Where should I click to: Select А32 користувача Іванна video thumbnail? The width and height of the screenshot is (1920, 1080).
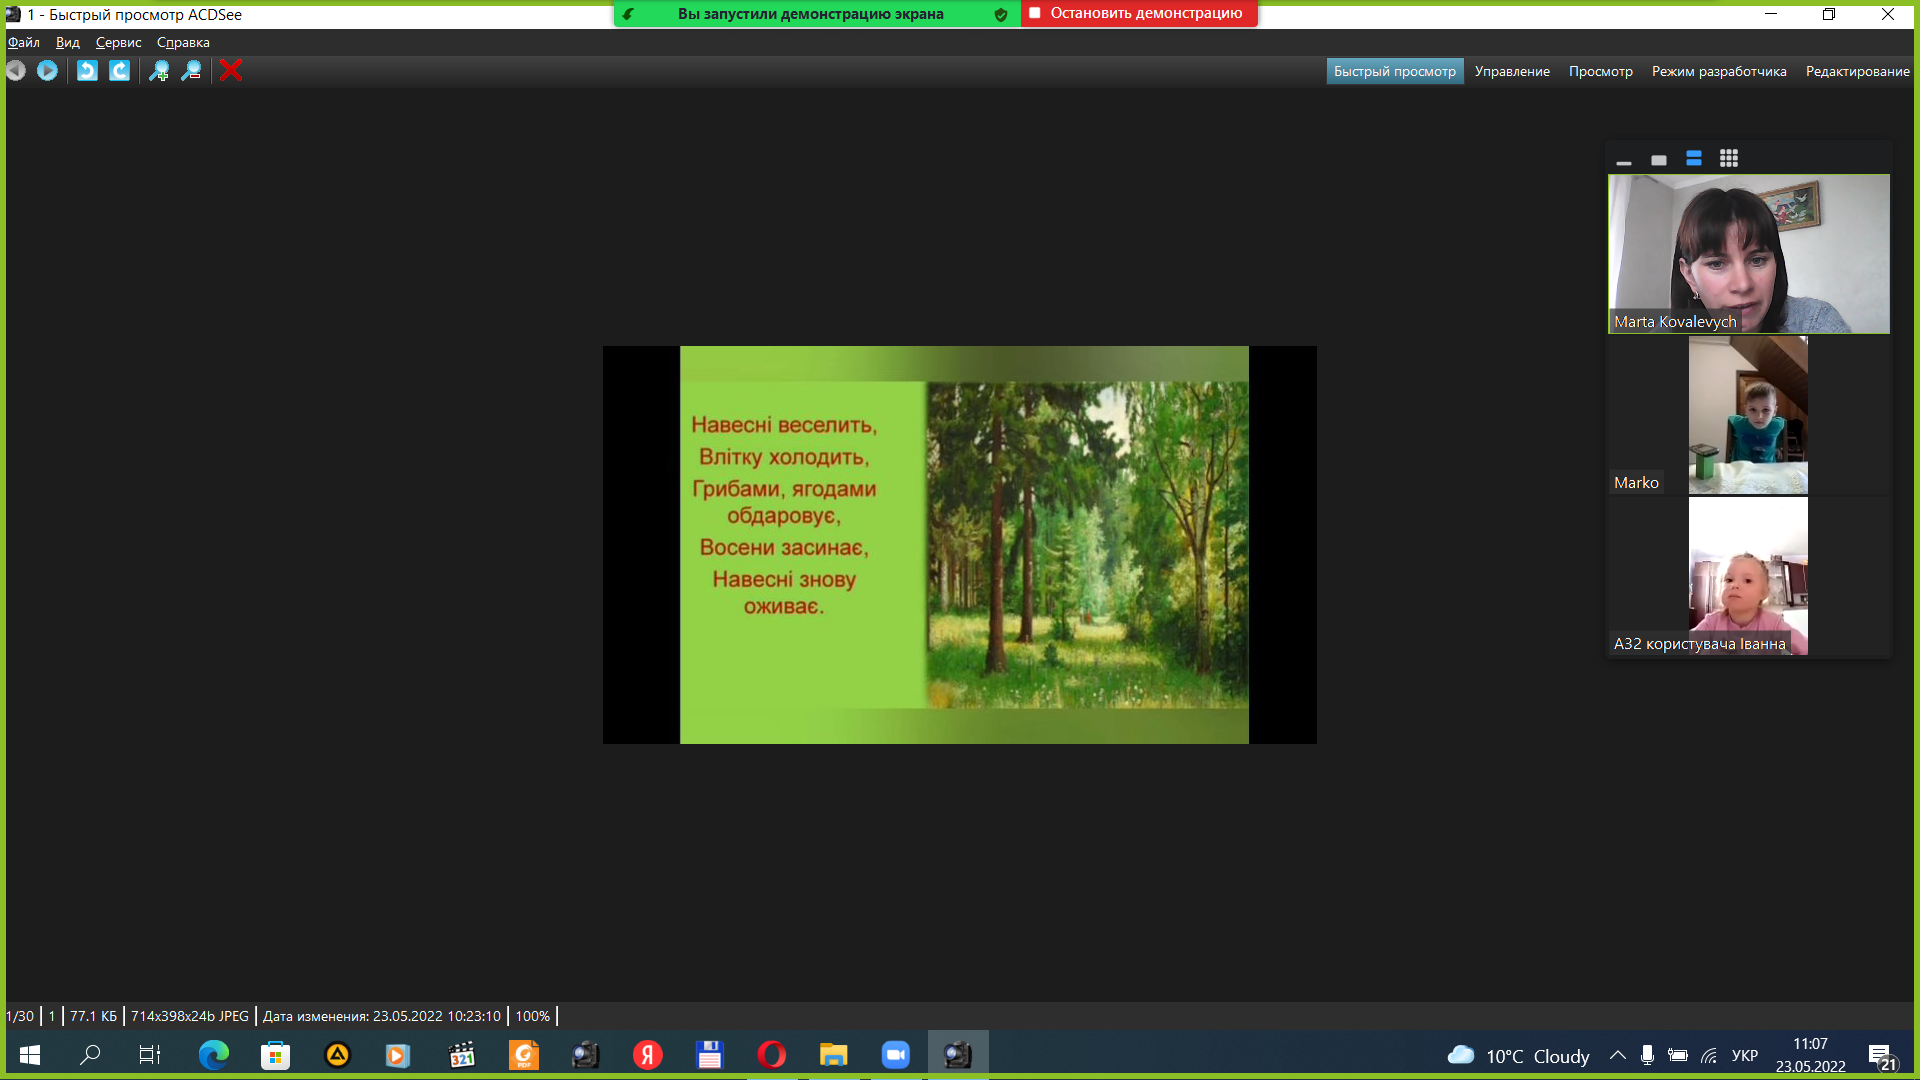coord(1749,576)
